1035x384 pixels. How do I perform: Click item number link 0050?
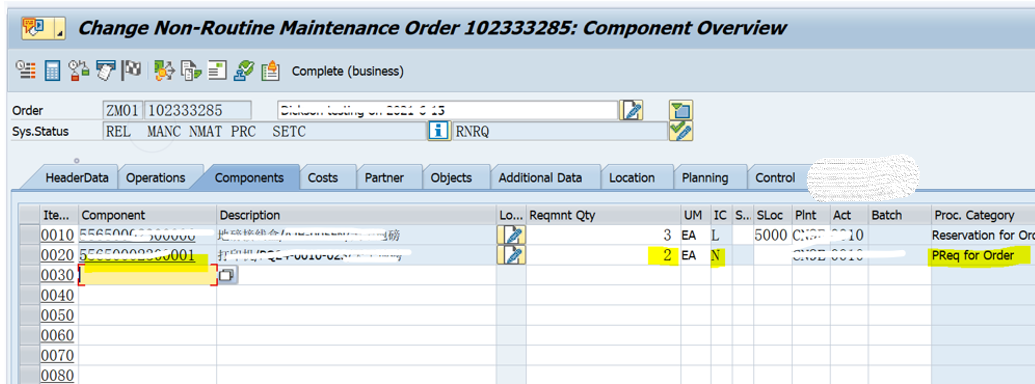click(x=57, y=315)
